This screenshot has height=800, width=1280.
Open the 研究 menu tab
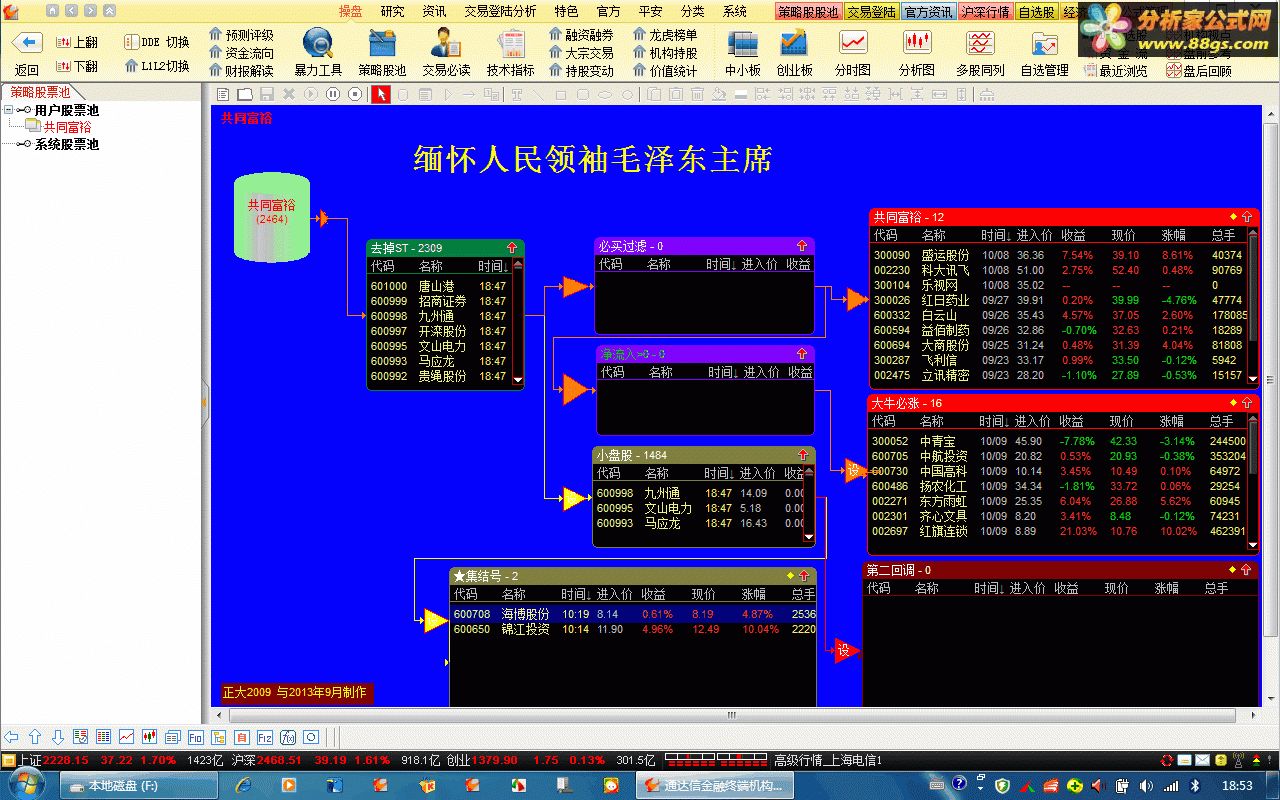(x=392, y=11)
